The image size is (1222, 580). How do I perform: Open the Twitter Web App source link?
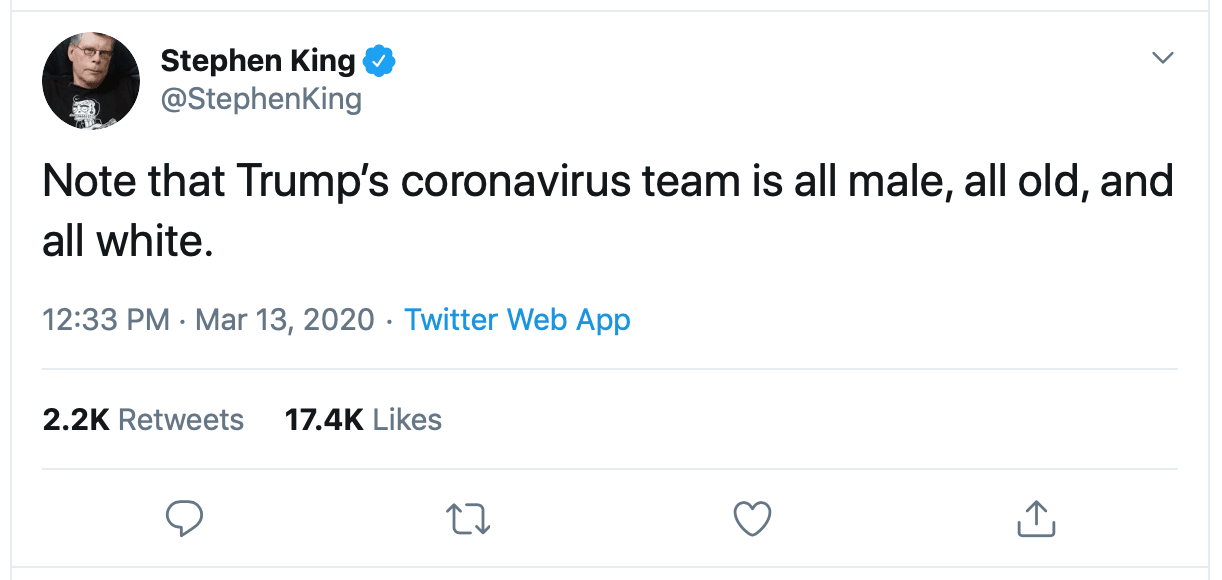[x=517, y=320]
